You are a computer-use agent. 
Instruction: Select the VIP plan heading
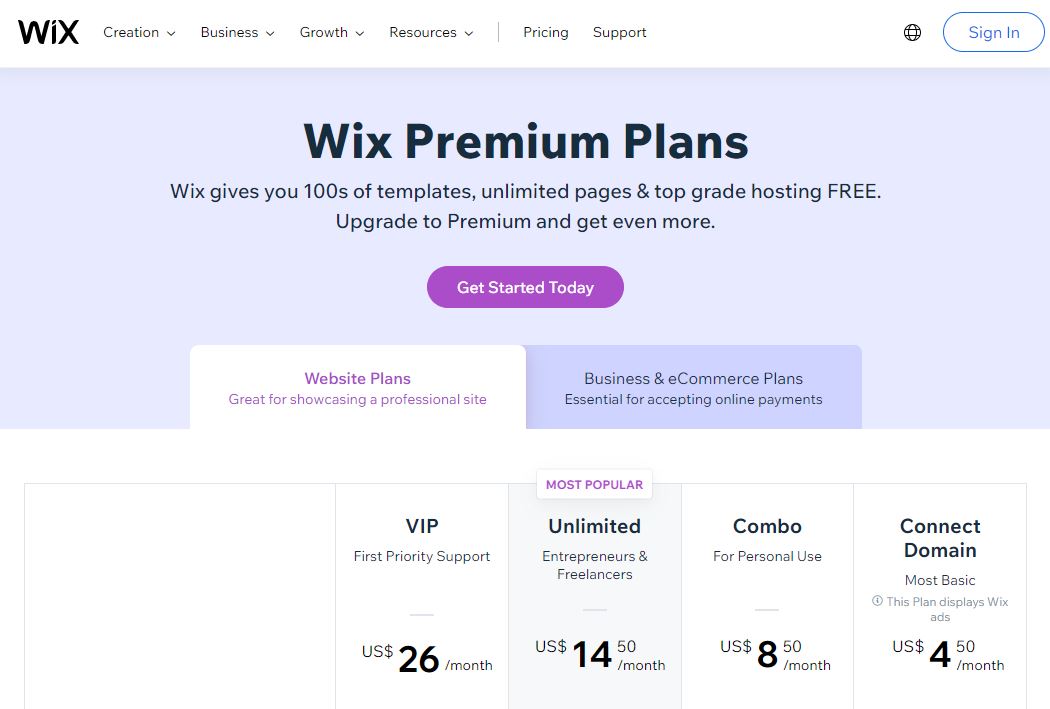click(x=422, y=526)
